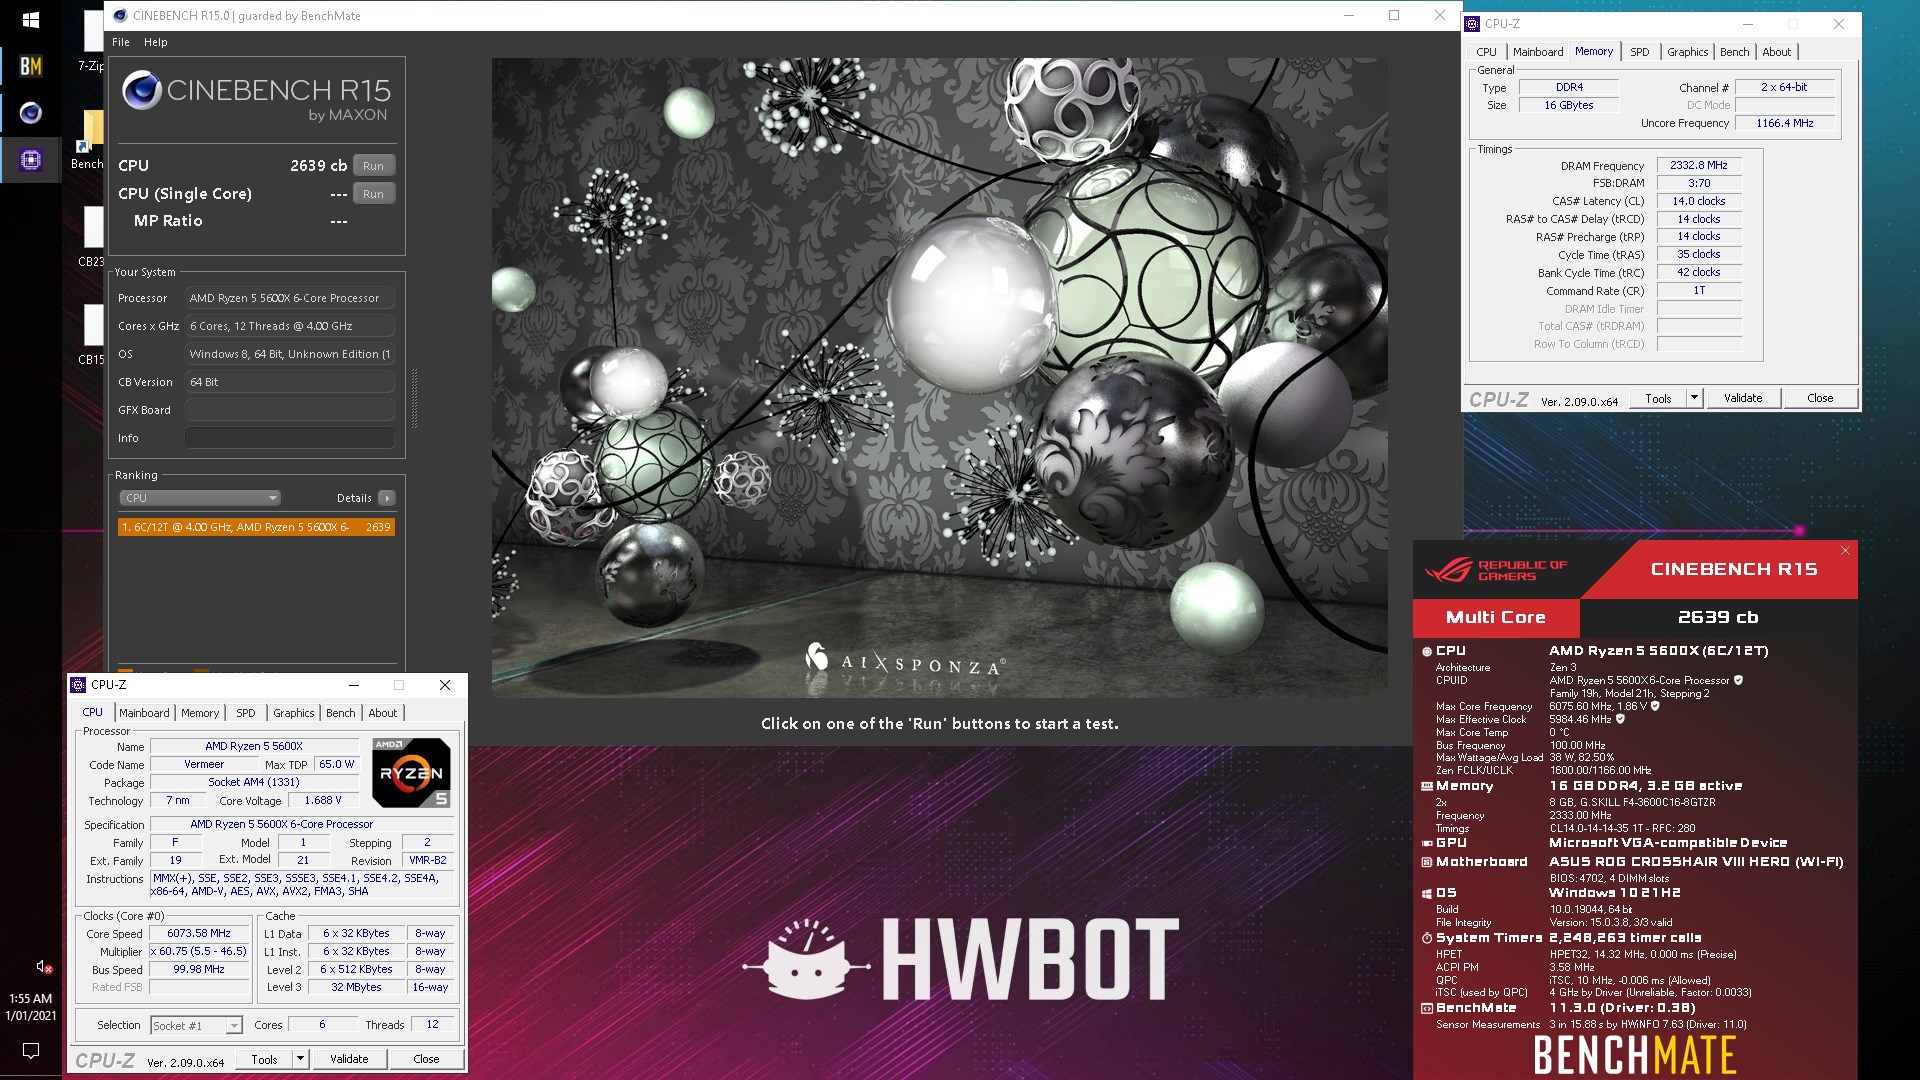
Task: Click the Cinebench window title bar icon
Action: pos(120,16)
